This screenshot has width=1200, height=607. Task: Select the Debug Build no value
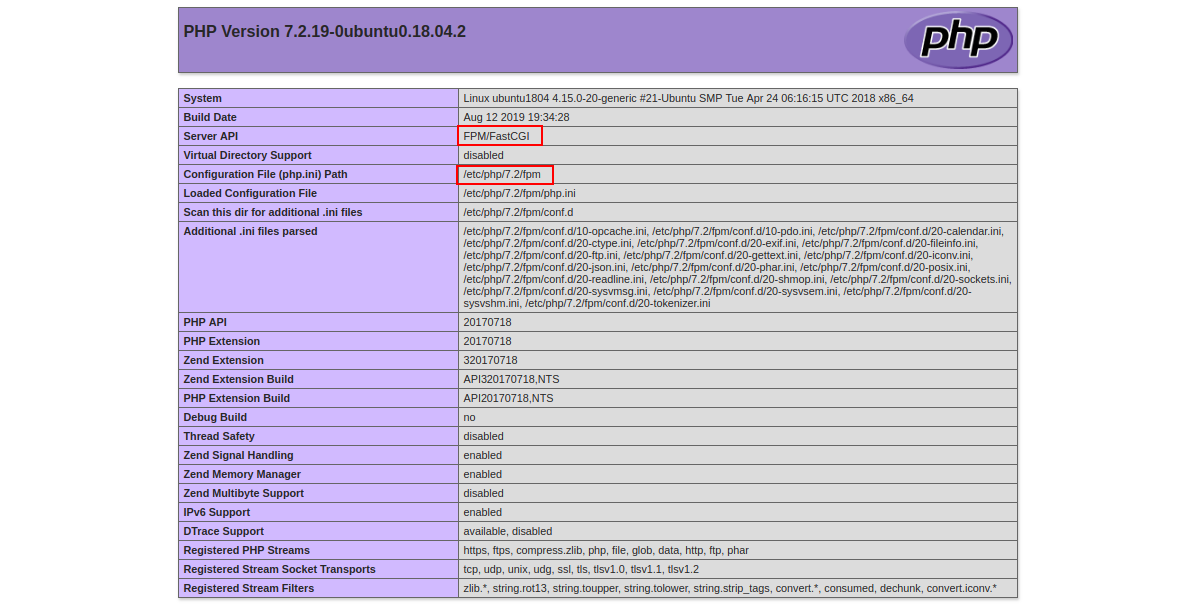(469, 417)
